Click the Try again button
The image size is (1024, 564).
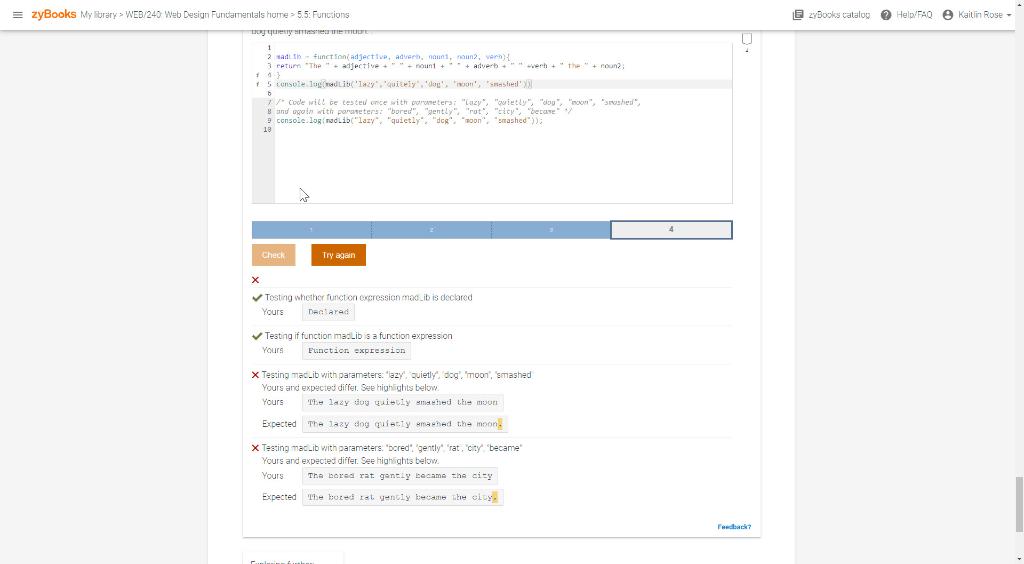pyautogui.click(x=338, y=255)
